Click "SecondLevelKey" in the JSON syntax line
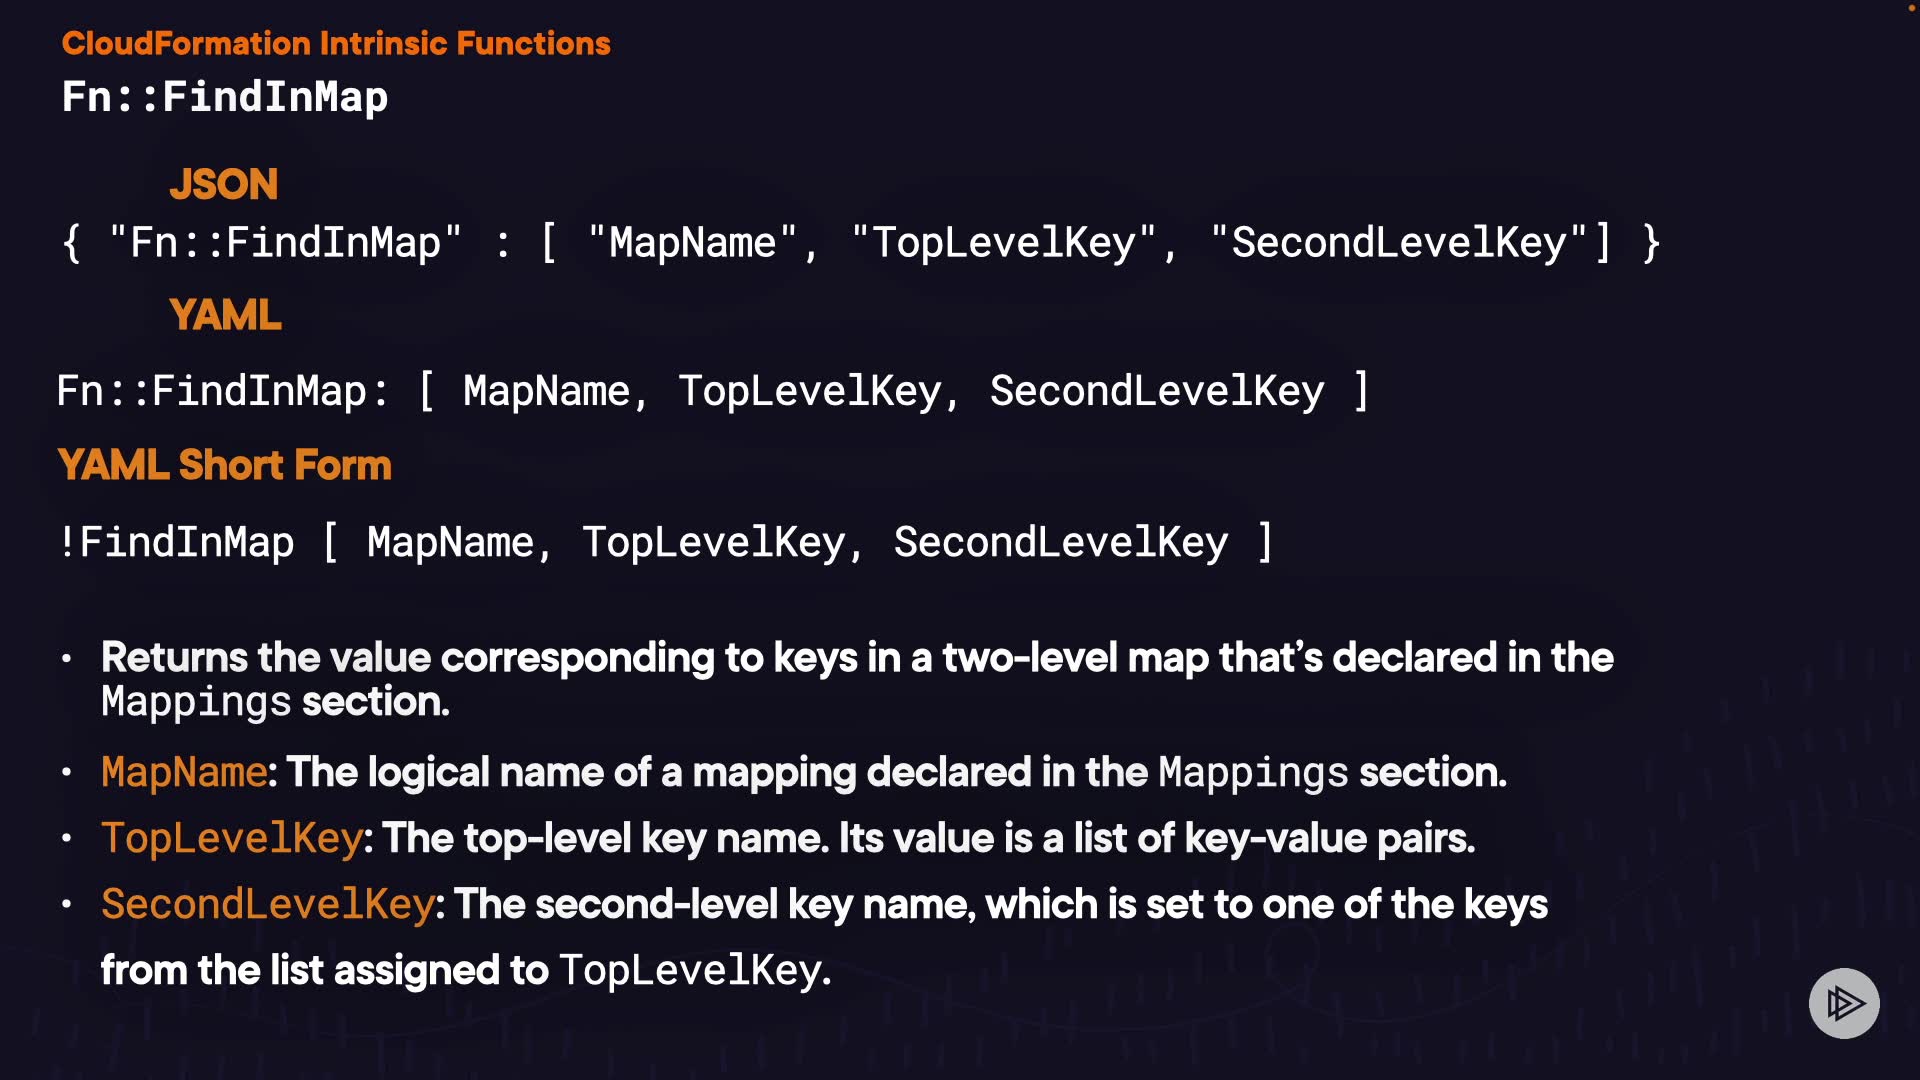Viewport: 1920px width, 1080px height. click(x=1398, y=243)
